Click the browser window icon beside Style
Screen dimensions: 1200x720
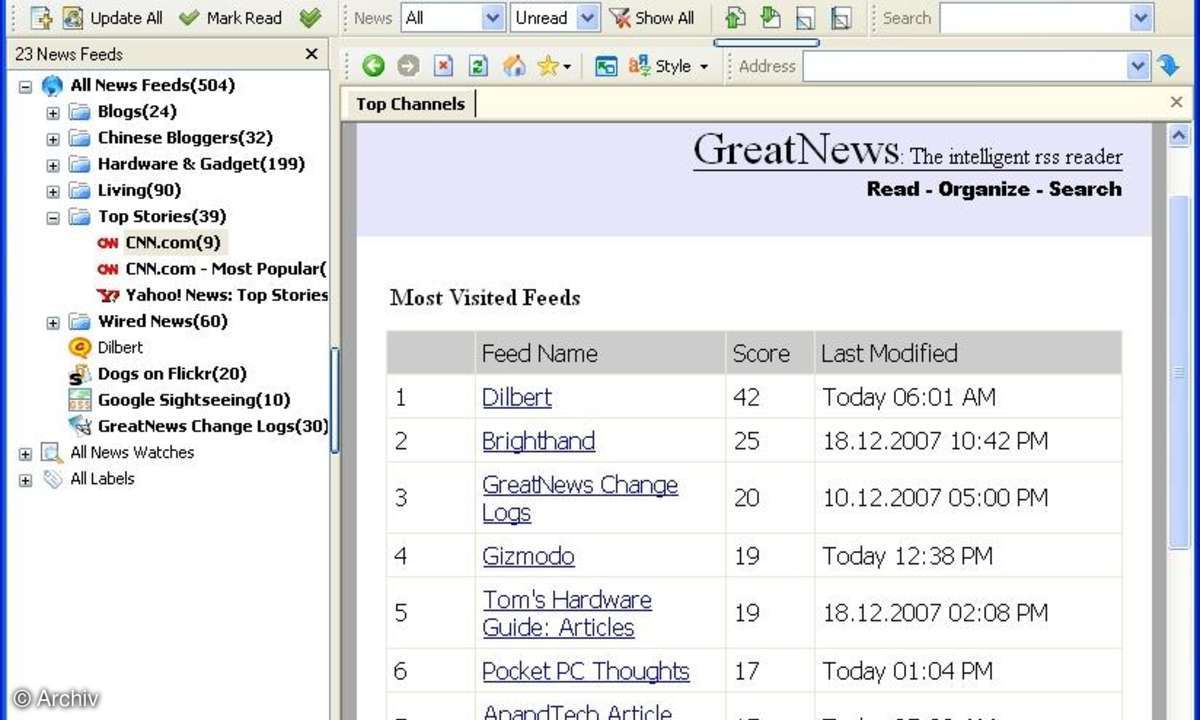coord(606,66)
